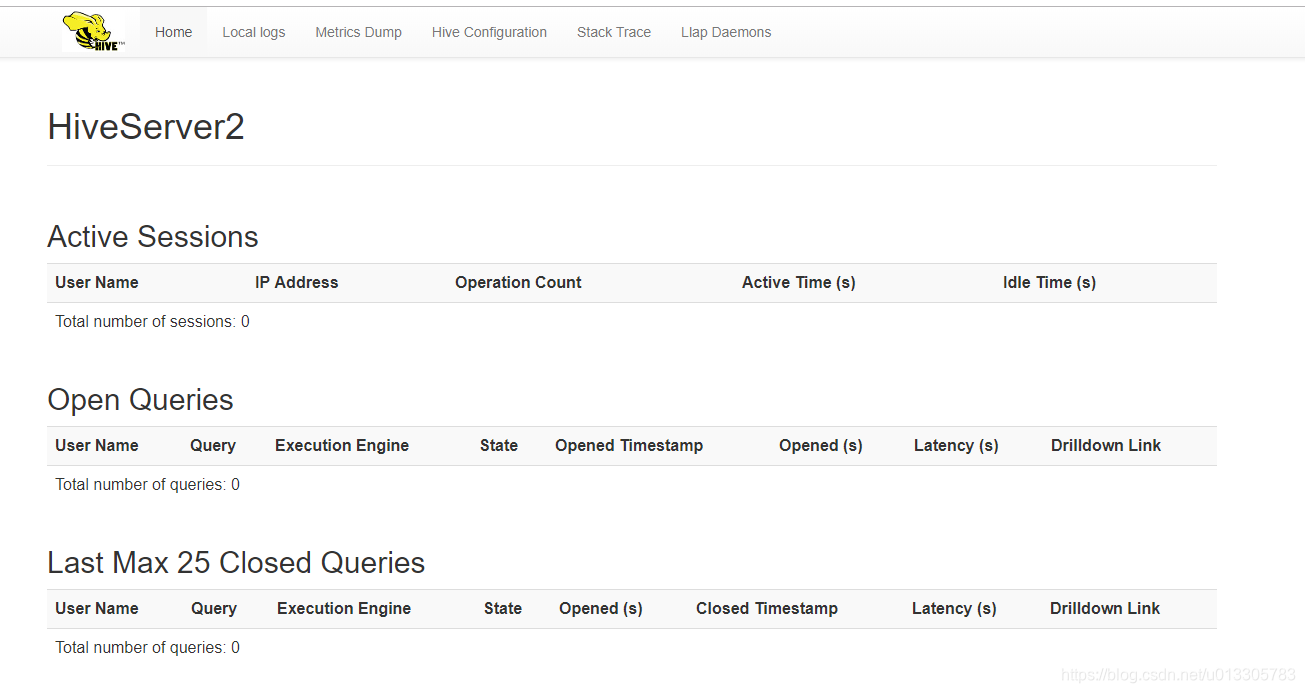Click the Idle Time (s) column header
This screenshot has width=1305, height=693.
coord(1049,282)
